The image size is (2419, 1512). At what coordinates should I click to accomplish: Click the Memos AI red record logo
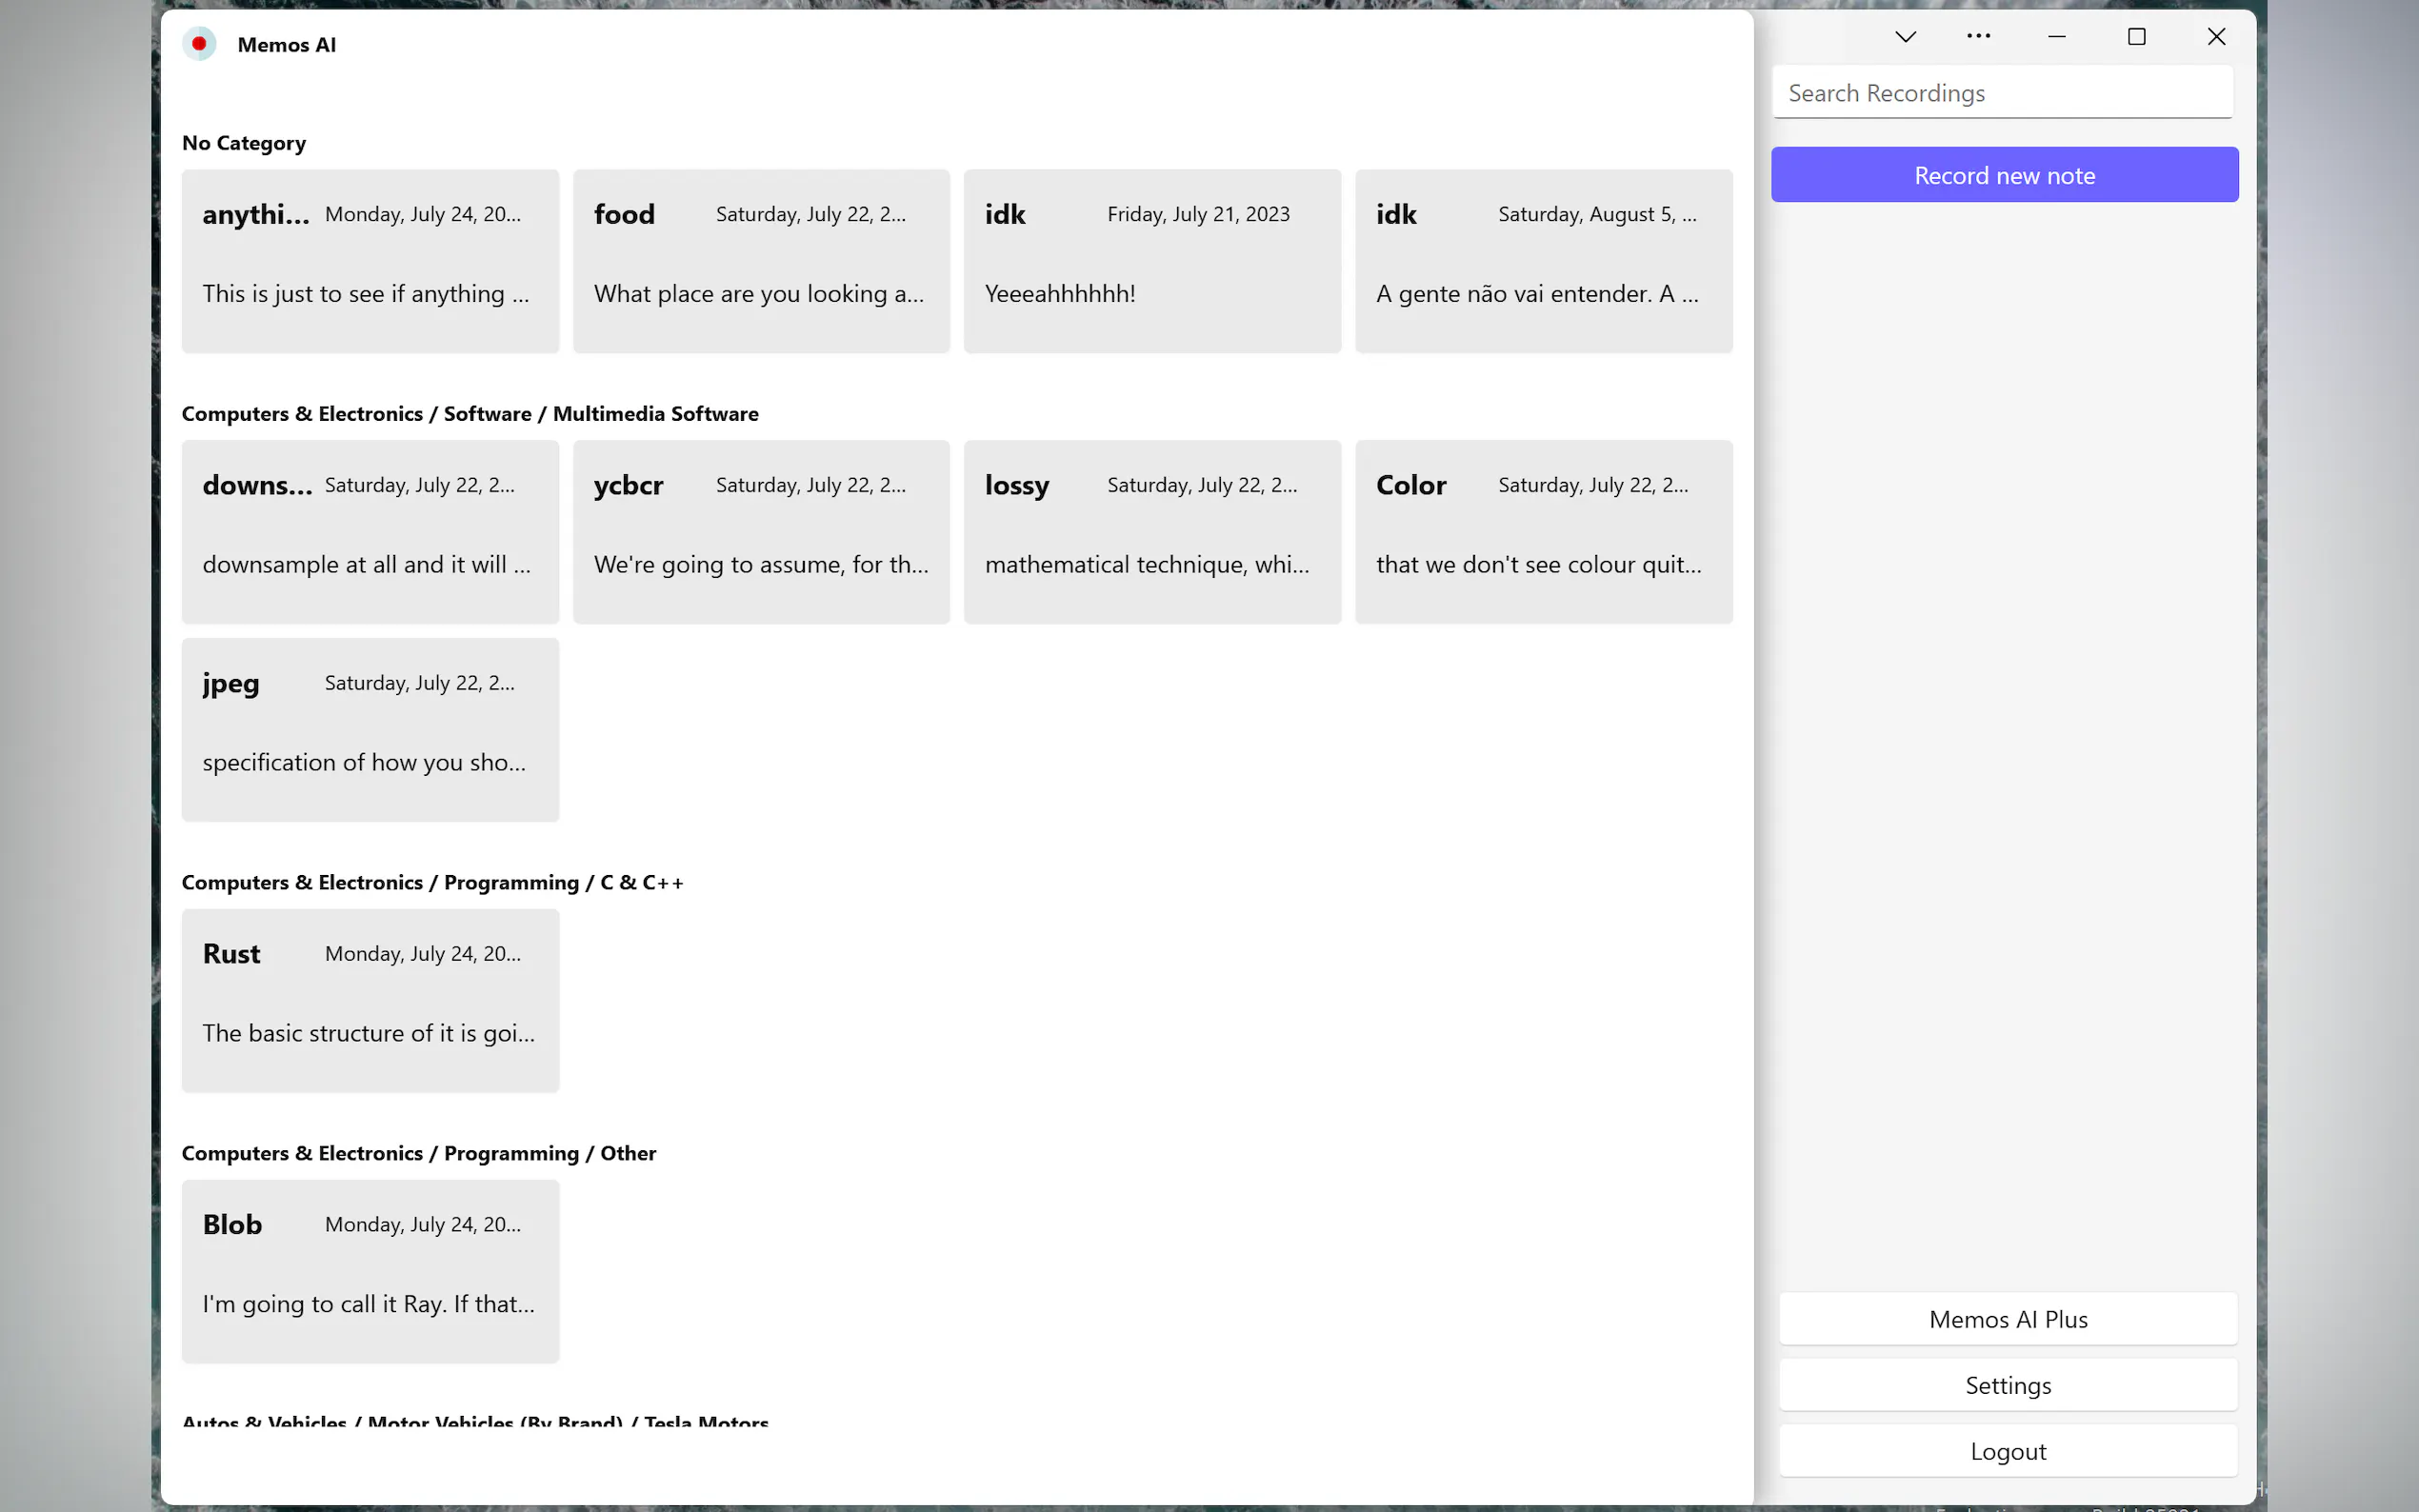click(199, 44)
